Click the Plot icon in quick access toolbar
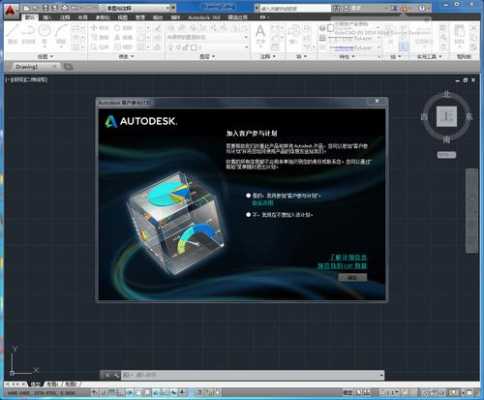This screenshot has width=484, height=400. (66, 8)
